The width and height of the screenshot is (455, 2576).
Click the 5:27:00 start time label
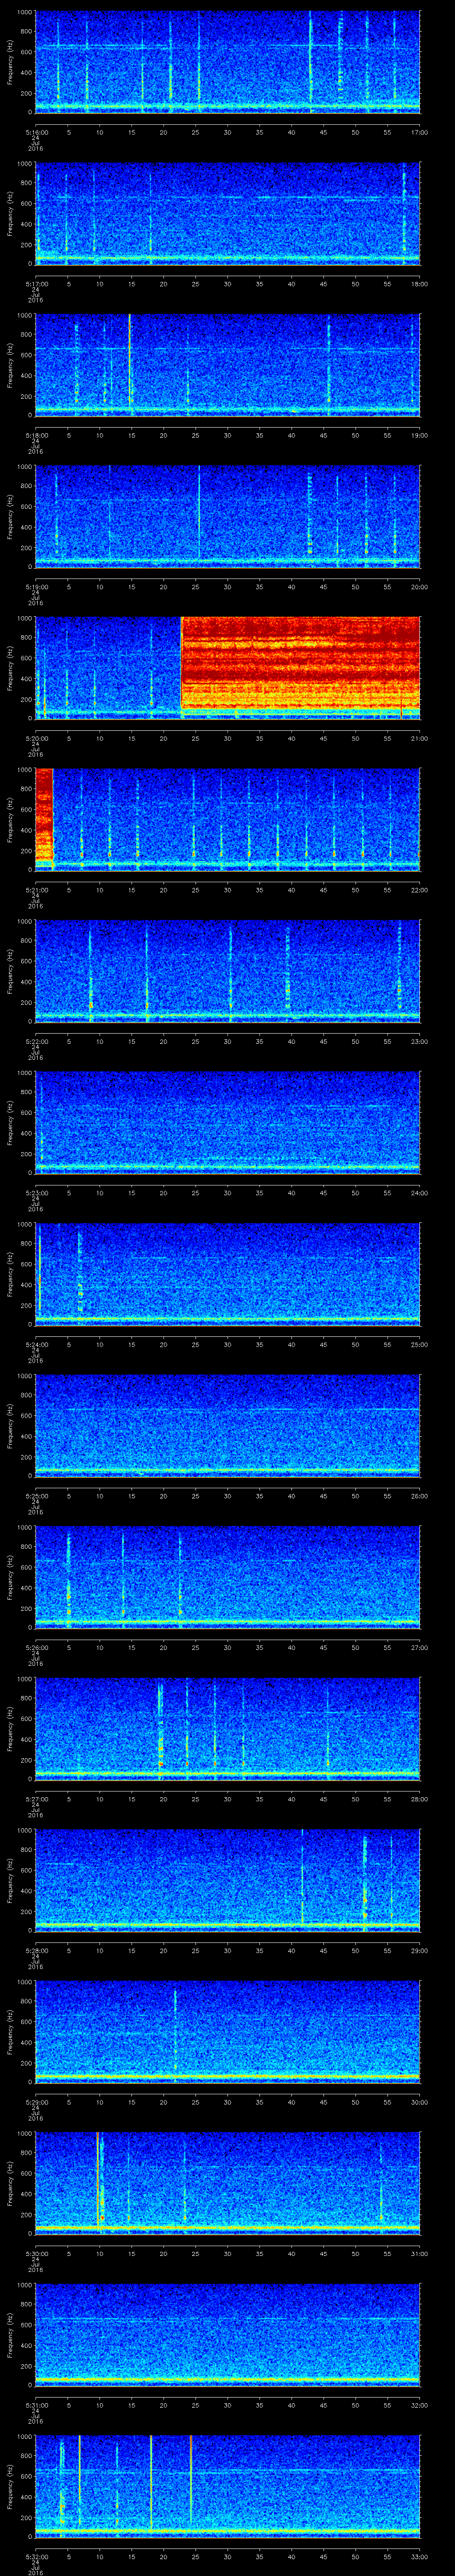click(35, 1798)
